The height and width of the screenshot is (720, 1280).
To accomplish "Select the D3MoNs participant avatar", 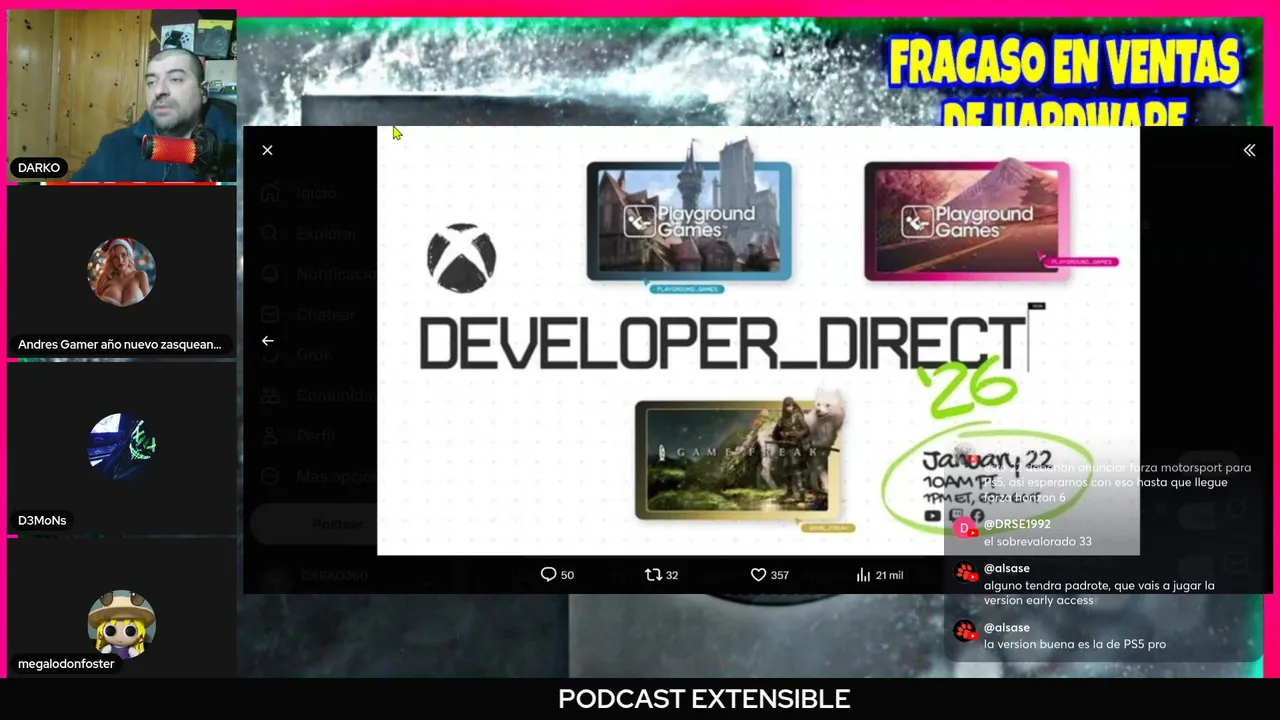I will click(x=121, y=447).
